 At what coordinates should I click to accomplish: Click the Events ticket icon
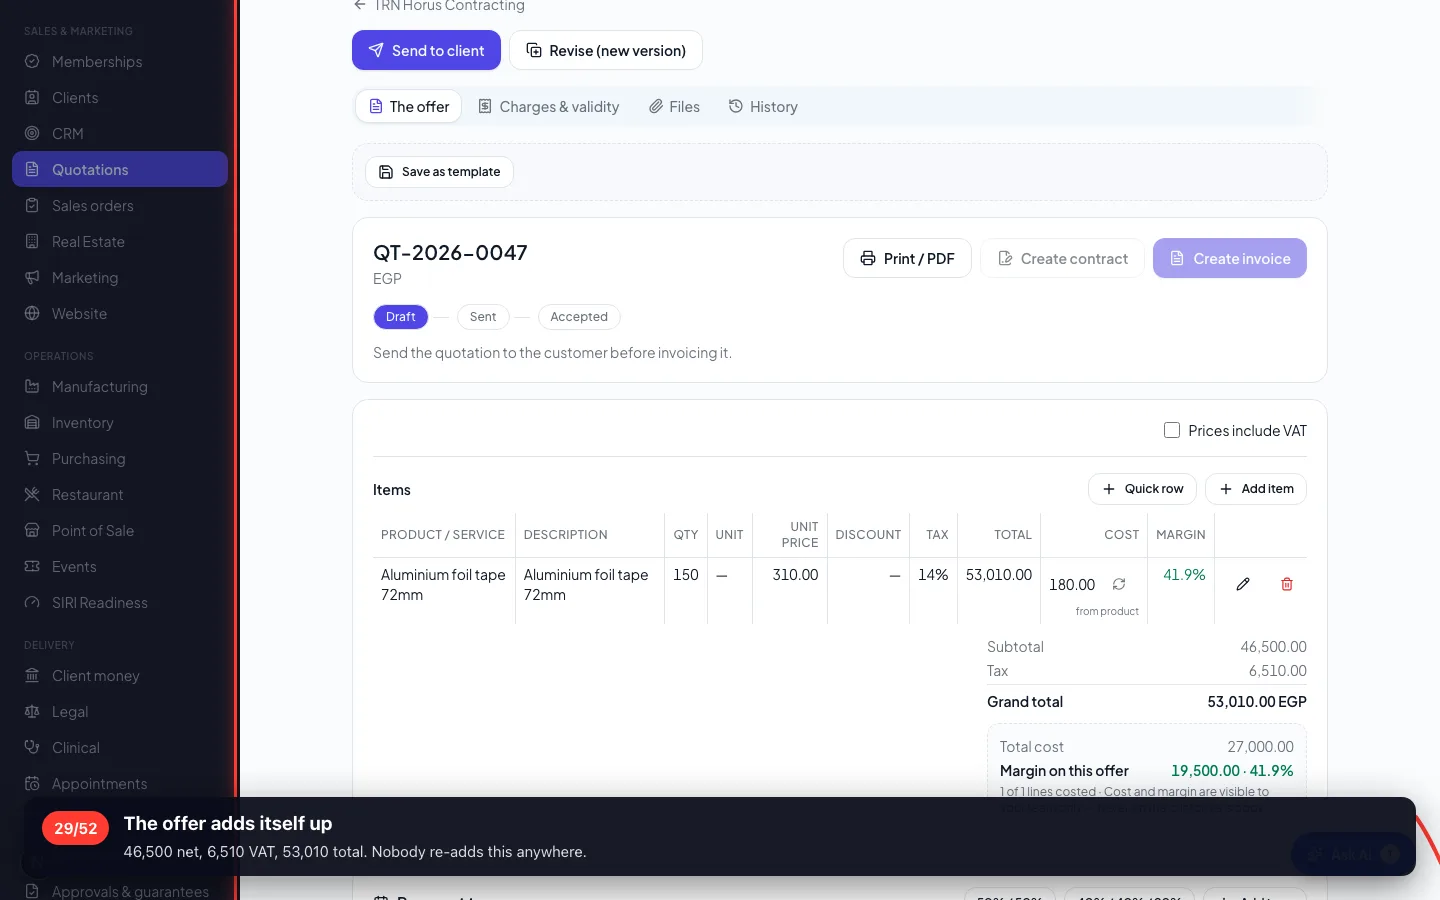(x=32, y=567)
